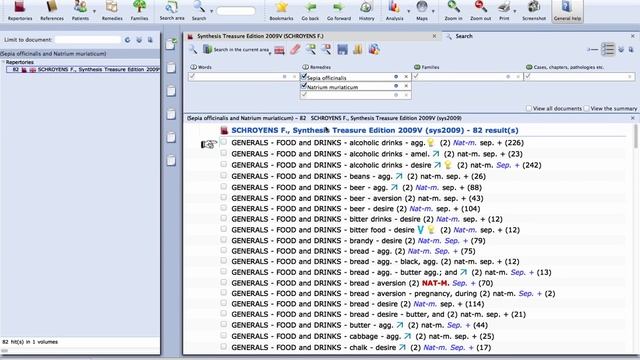Viewport: 640px width, 360px height.
Task: Switch to Synthesis Treasure Edition 2009V tab
Action: click(260, 36)
